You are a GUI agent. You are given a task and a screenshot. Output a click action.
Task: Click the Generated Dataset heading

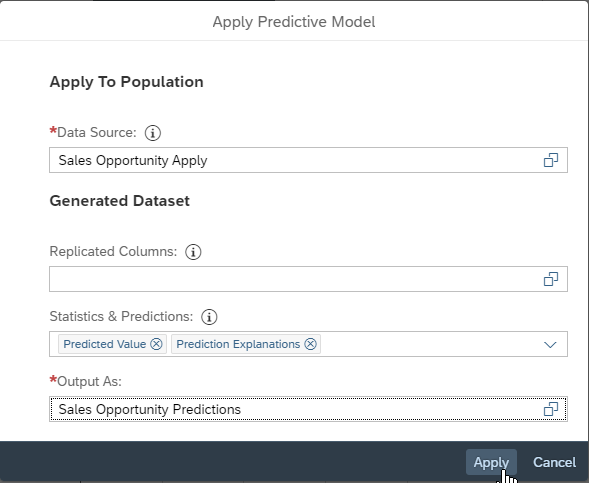tap(119, 201)
